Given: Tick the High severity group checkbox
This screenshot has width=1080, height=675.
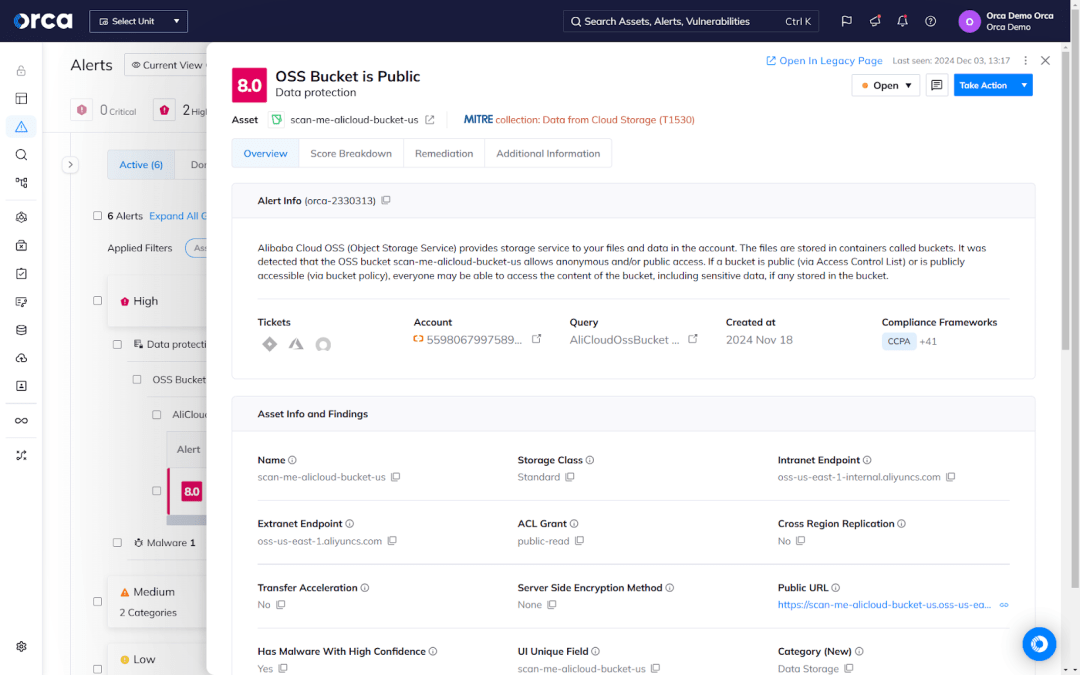Looking at the screenshot, I should [x=97, y=300].
